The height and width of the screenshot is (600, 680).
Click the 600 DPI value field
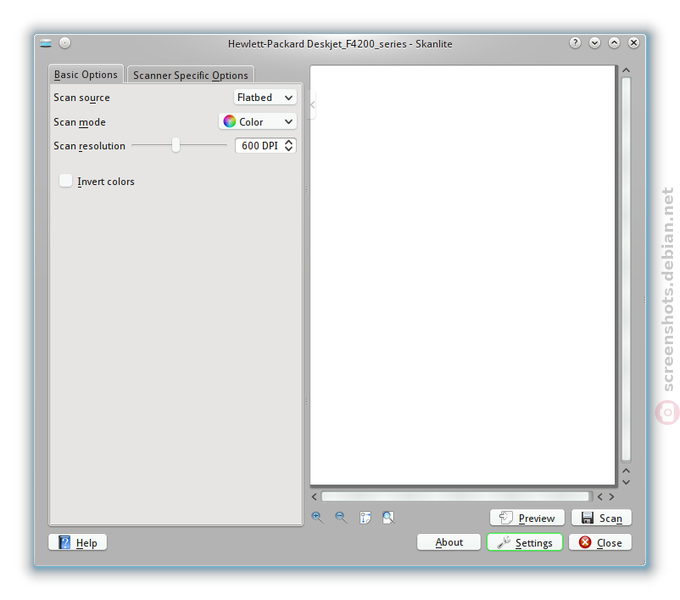[260, 146]
